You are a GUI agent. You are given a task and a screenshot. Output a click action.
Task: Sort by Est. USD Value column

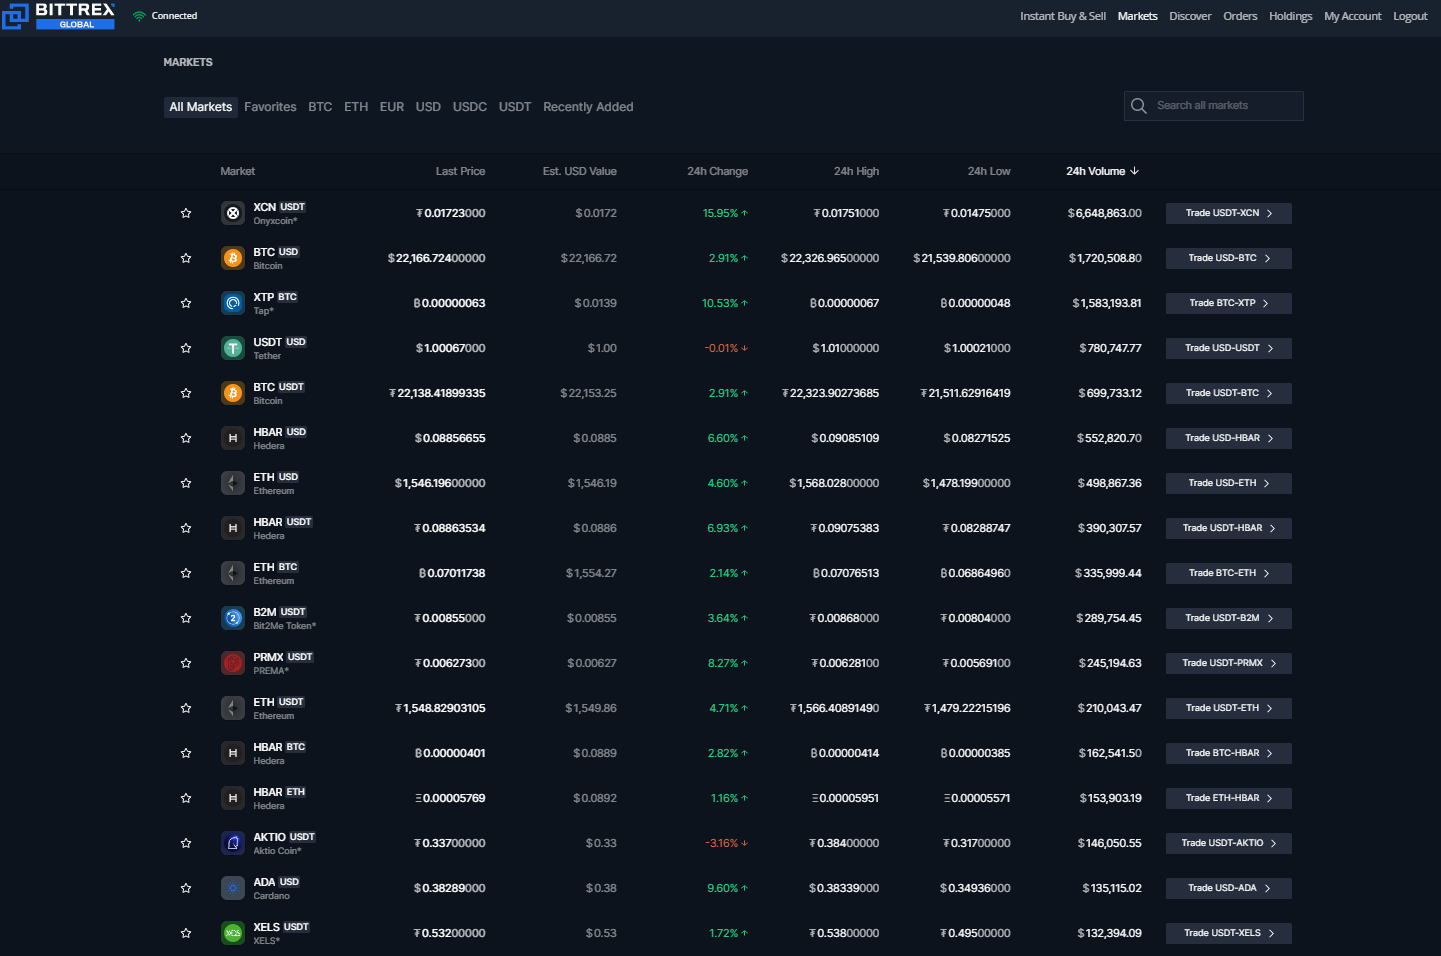tap(580, 171)
